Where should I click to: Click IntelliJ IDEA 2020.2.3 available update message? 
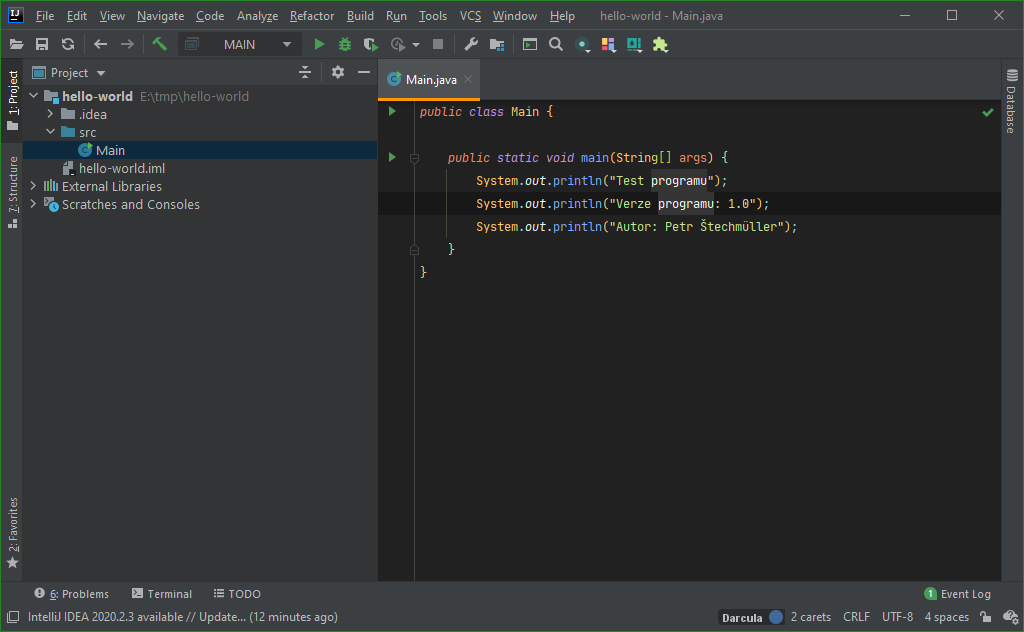(182, 616)
